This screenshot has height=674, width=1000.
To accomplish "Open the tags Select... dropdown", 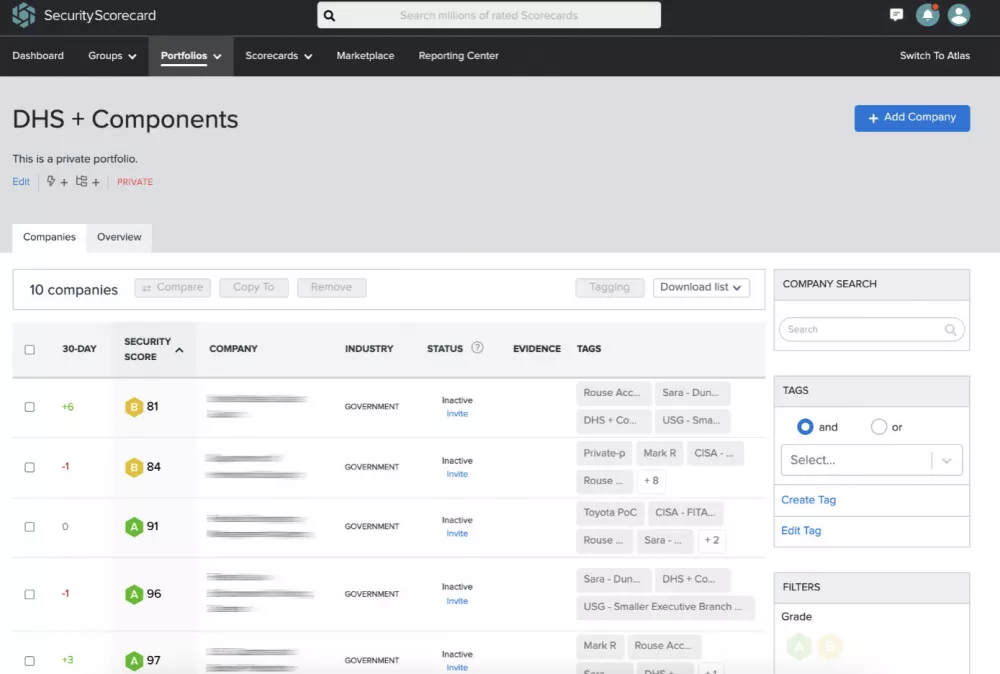I will click(871, 460).
